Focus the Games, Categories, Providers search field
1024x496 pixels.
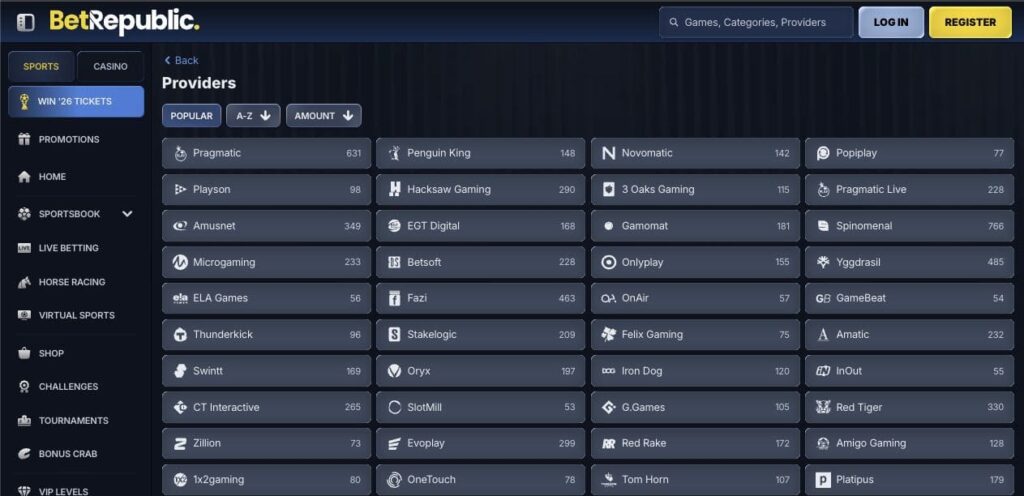point(756,22)
